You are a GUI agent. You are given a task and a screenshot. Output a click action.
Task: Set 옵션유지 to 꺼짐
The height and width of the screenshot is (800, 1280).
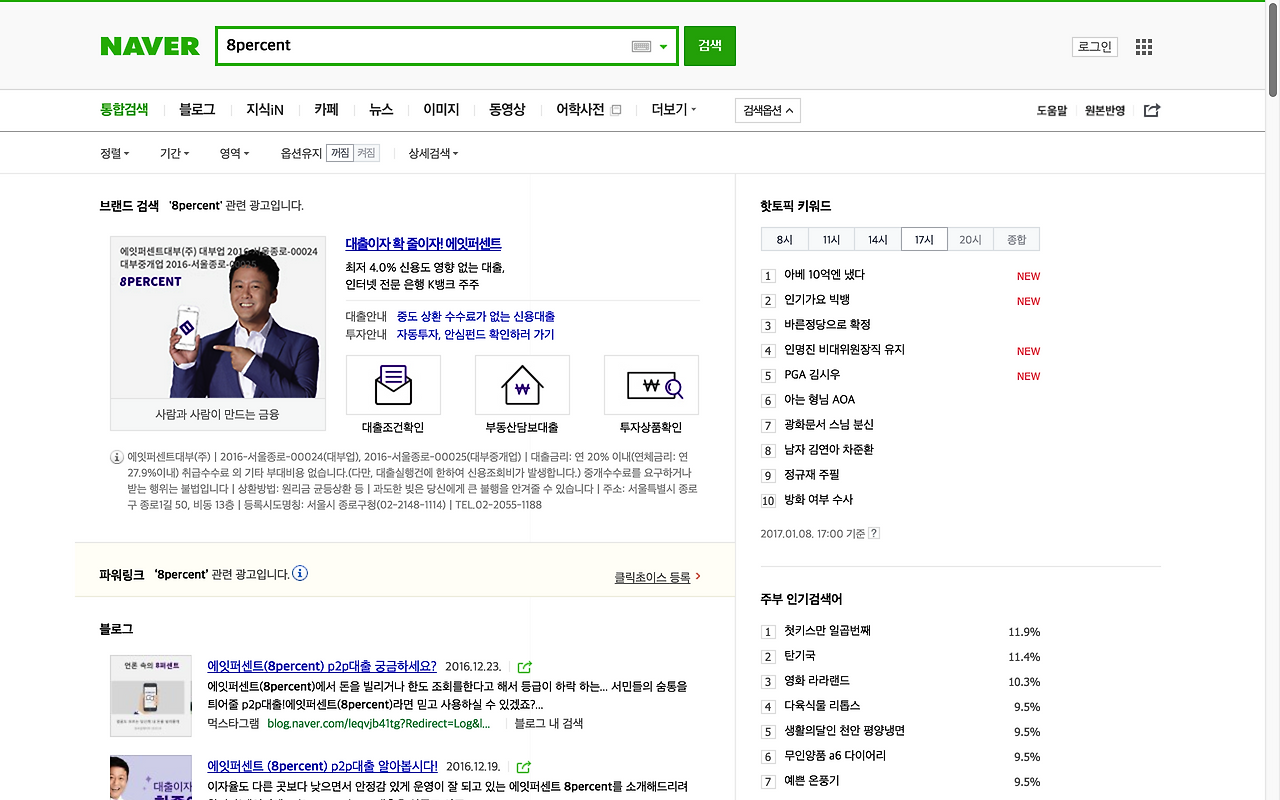340,153
